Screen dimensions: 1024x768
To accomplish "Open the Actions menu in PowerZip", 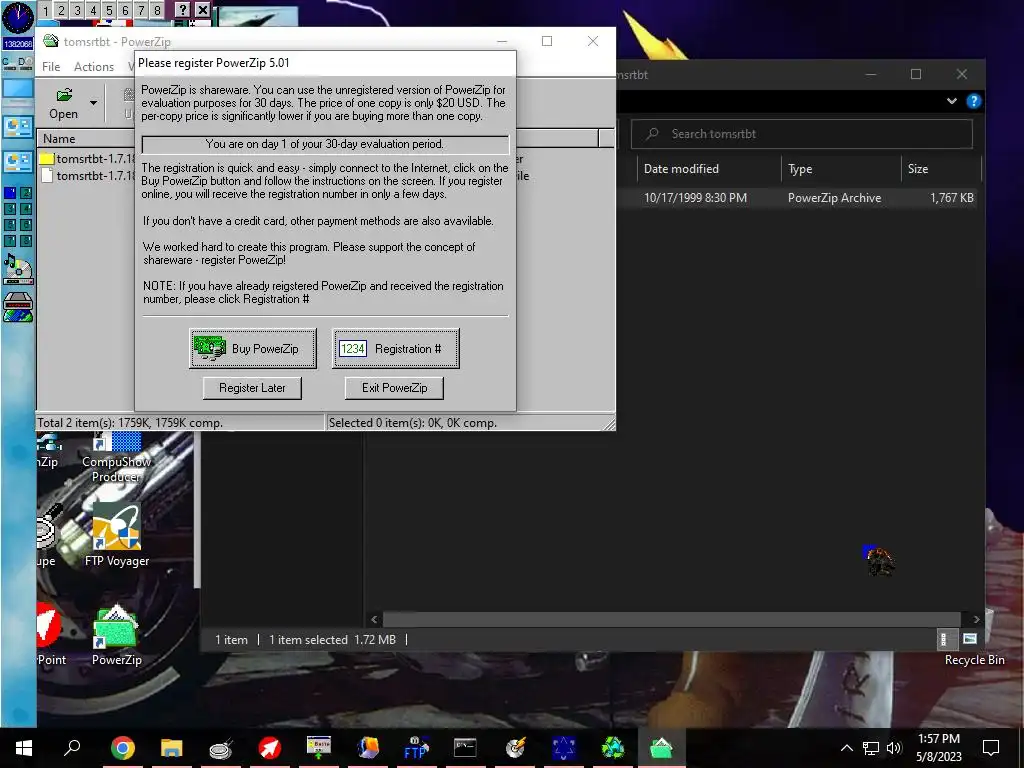I will (94, 67).
